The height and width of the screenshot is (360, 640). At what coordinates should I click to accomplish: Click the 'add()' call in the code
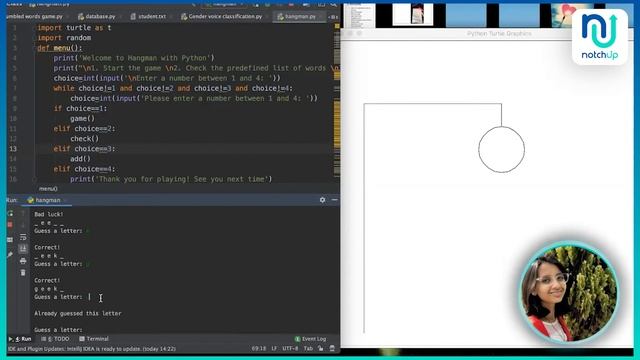pos(80,159)
